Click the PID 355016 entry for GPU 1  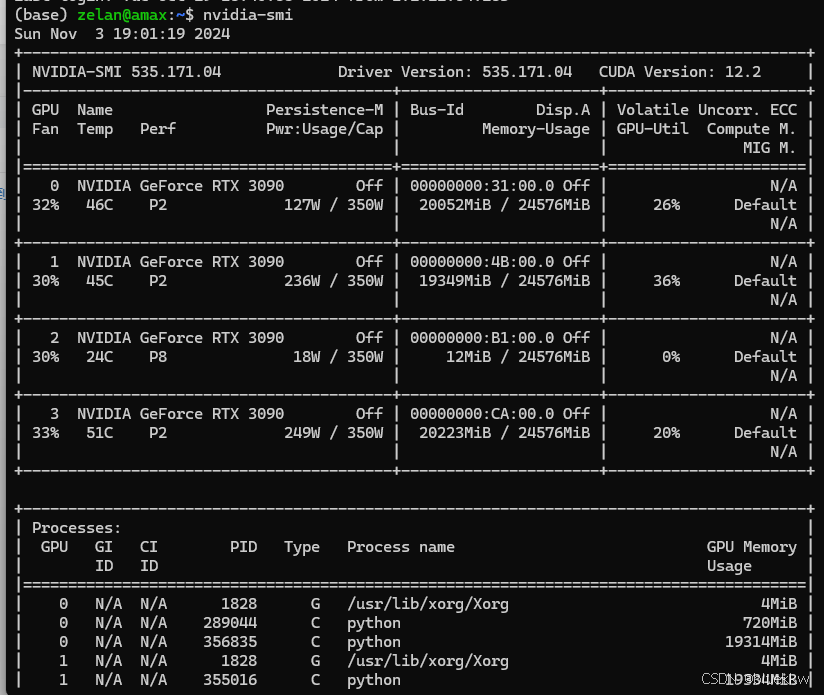point(230,680)
